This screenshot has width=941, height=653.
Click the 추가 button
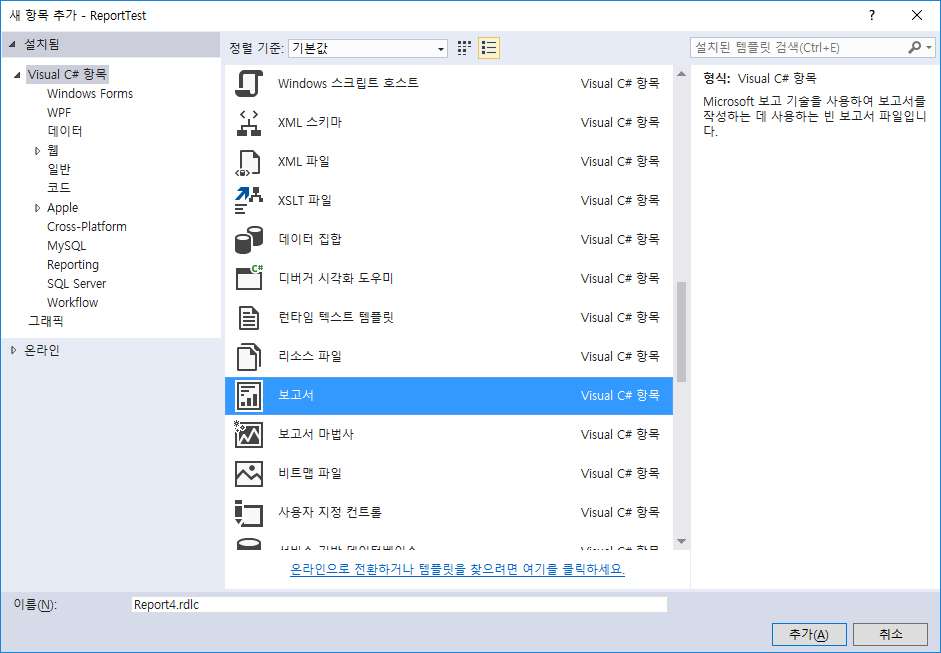808,634
